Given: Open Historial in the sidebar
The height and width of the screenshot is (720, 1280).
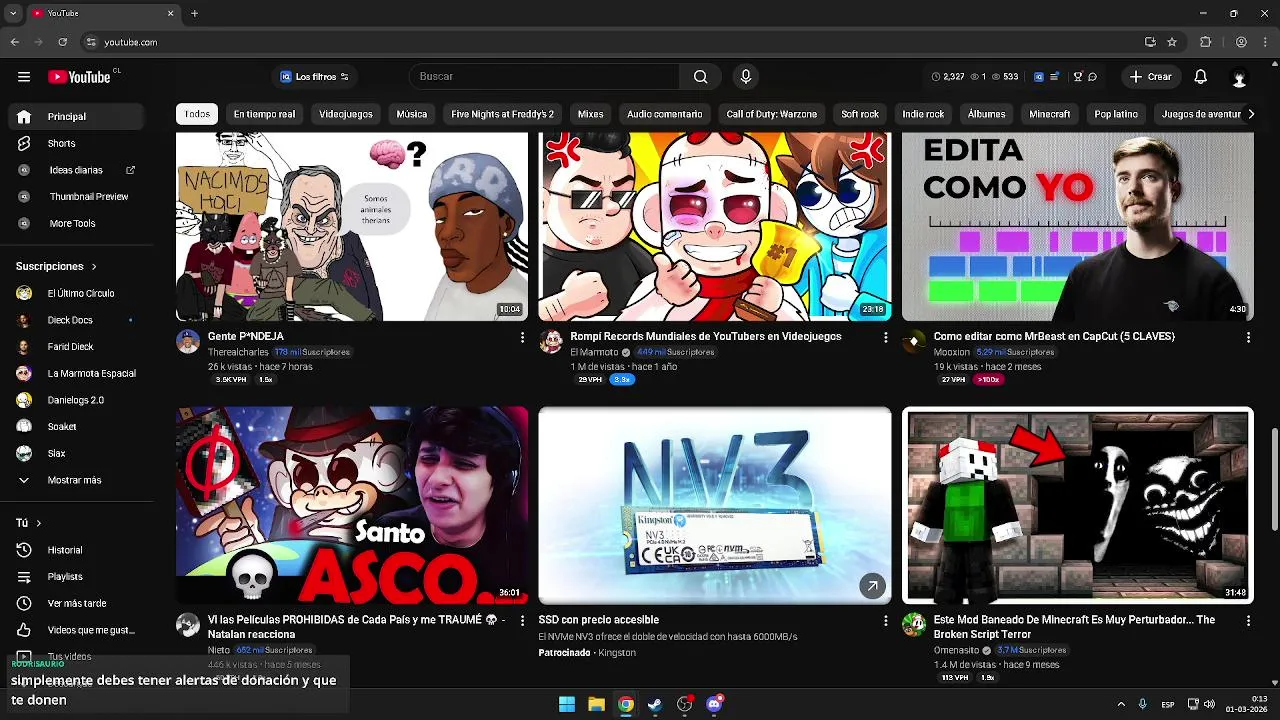Looking at the screenshot, I should (x=75, y=550).
